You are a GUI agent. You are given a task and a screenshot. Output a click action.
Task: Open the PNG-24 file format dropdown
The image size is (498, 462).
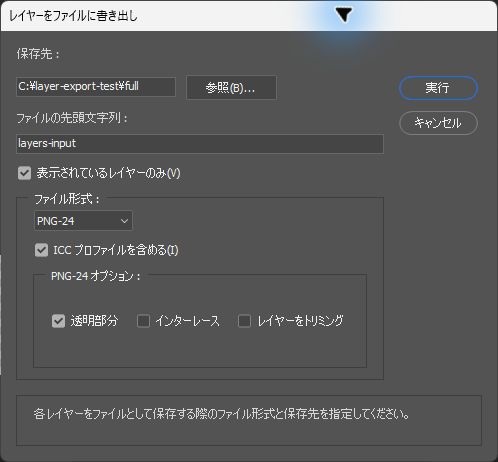(83, 221)
